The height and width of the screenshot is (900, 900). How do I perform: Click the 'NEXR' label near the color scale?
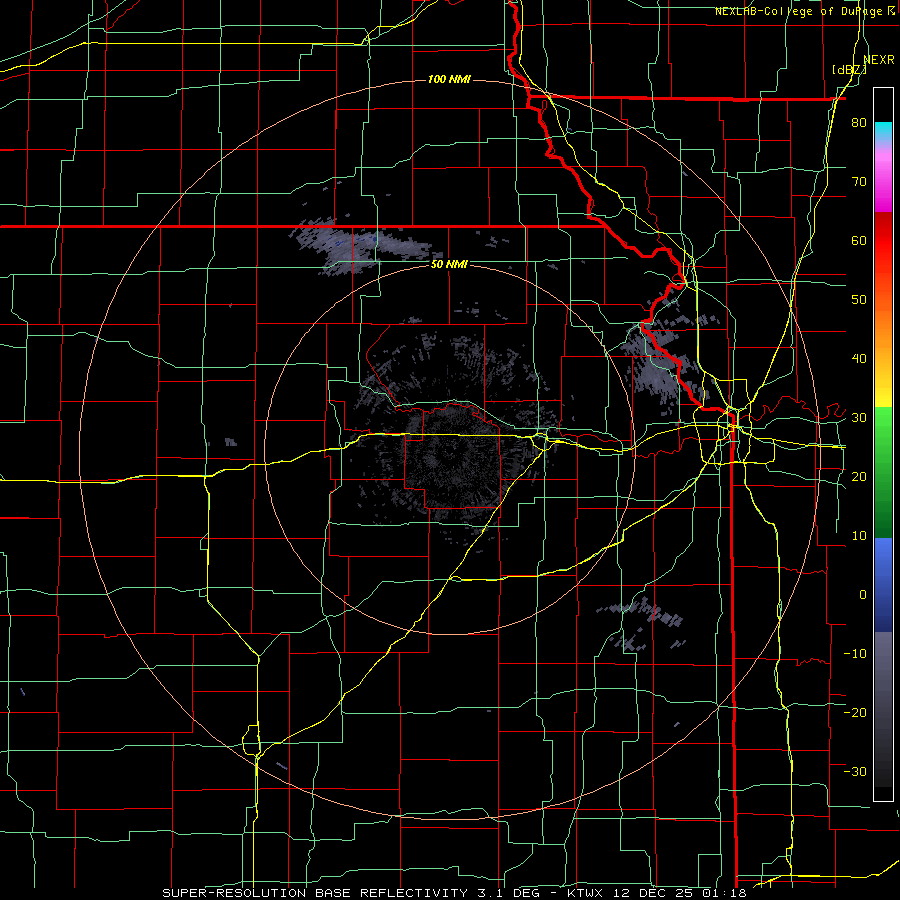(879, 60)
